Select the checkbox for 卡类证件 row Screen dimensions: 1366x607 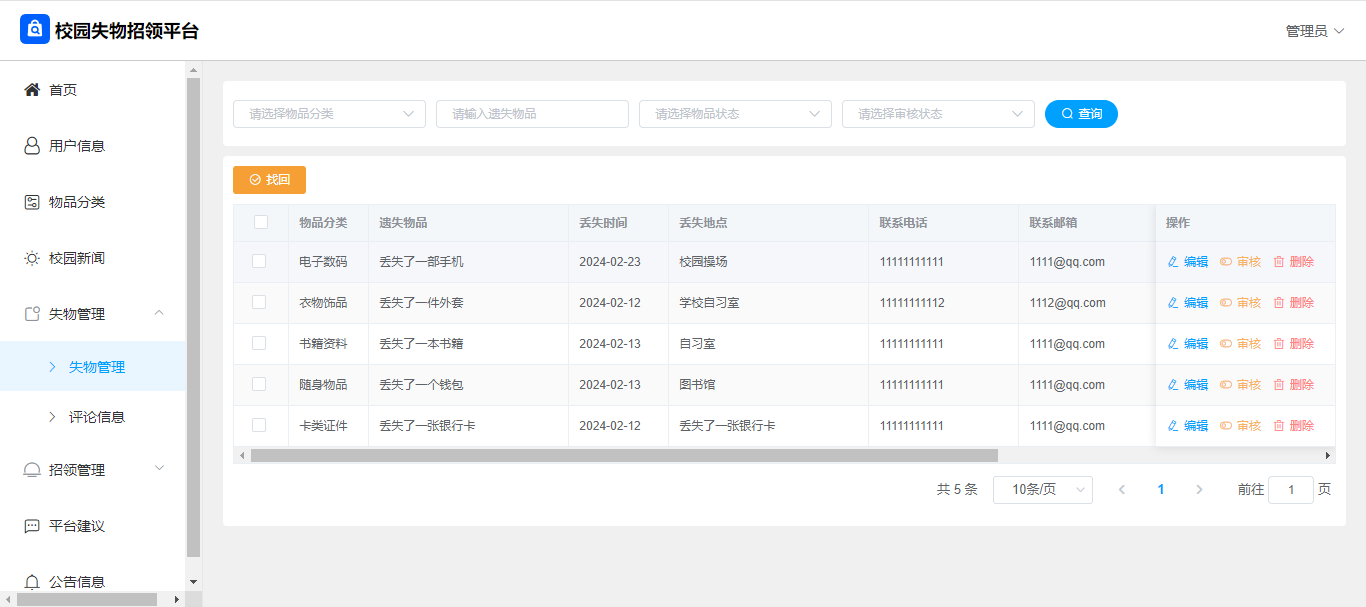pyautogui.click(x=259, y=425)
